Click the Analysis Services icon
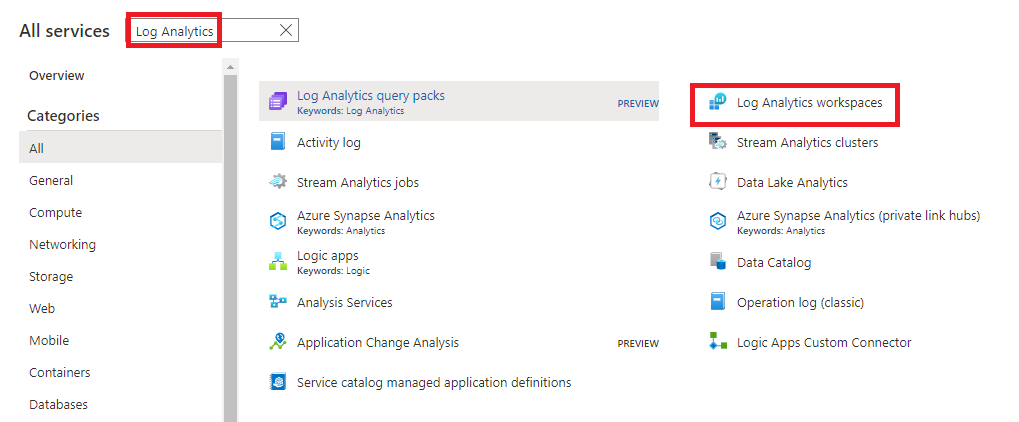 click(x=277, y=302)
